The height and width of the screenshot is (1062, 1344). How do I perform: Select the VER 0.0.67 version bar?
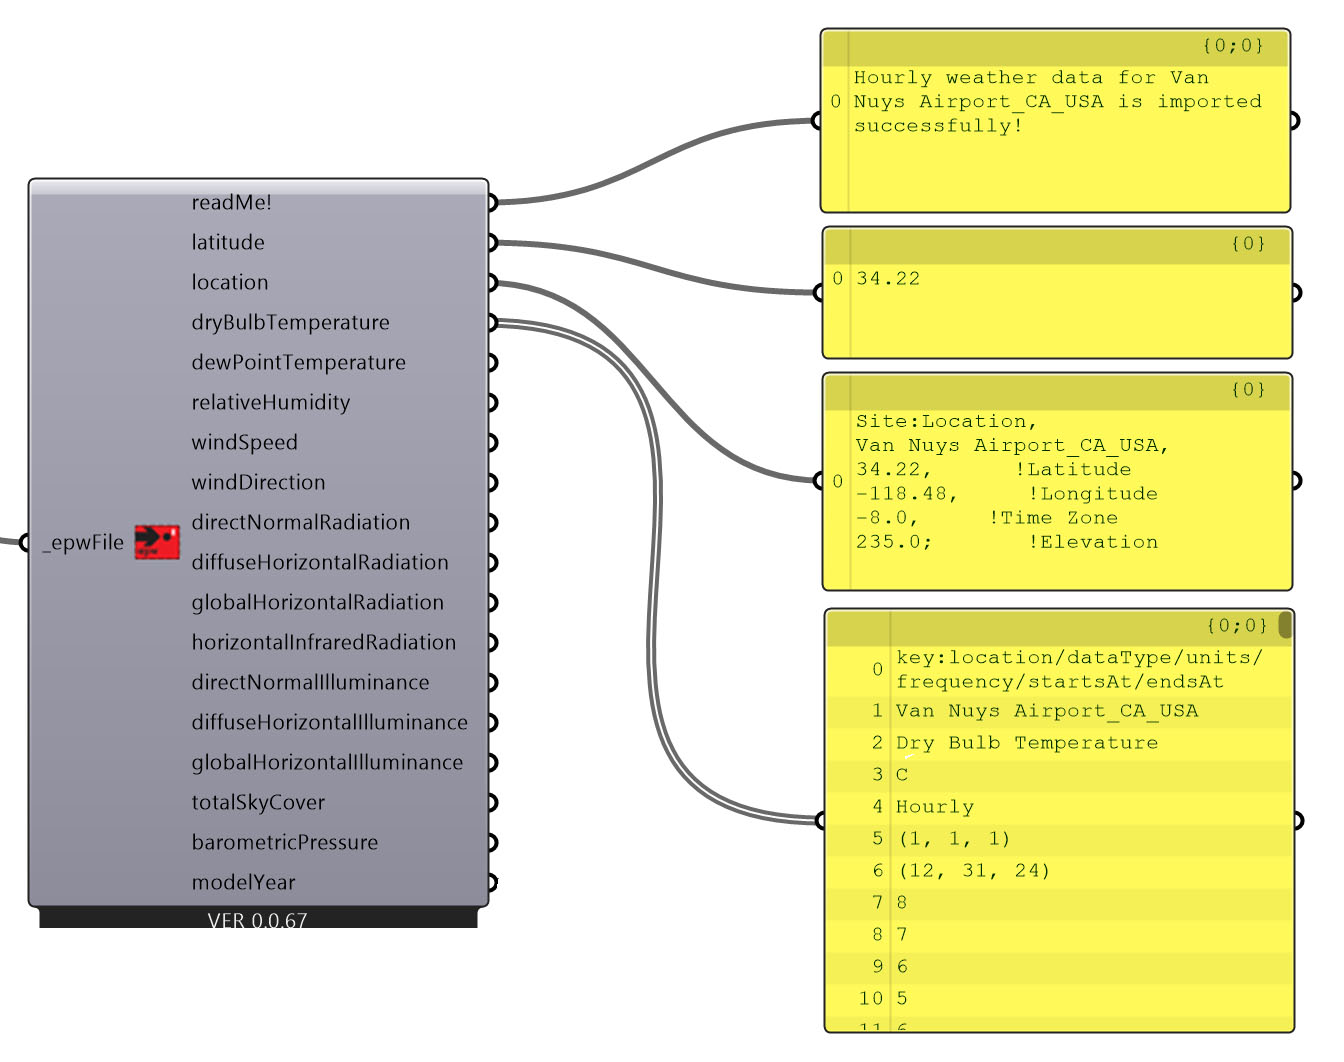pos(258,920)
